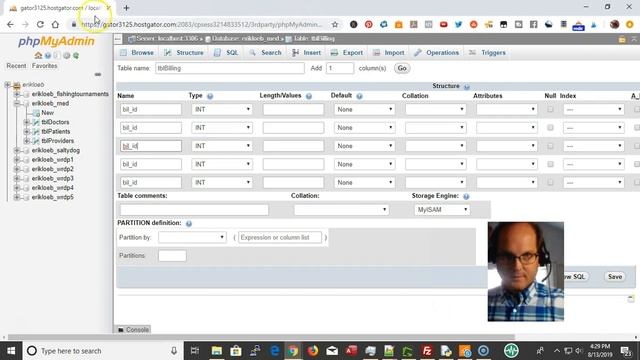Viewport: 640px width, 360px height.
Task: Open the Search tab
Action: coord(265,53)
